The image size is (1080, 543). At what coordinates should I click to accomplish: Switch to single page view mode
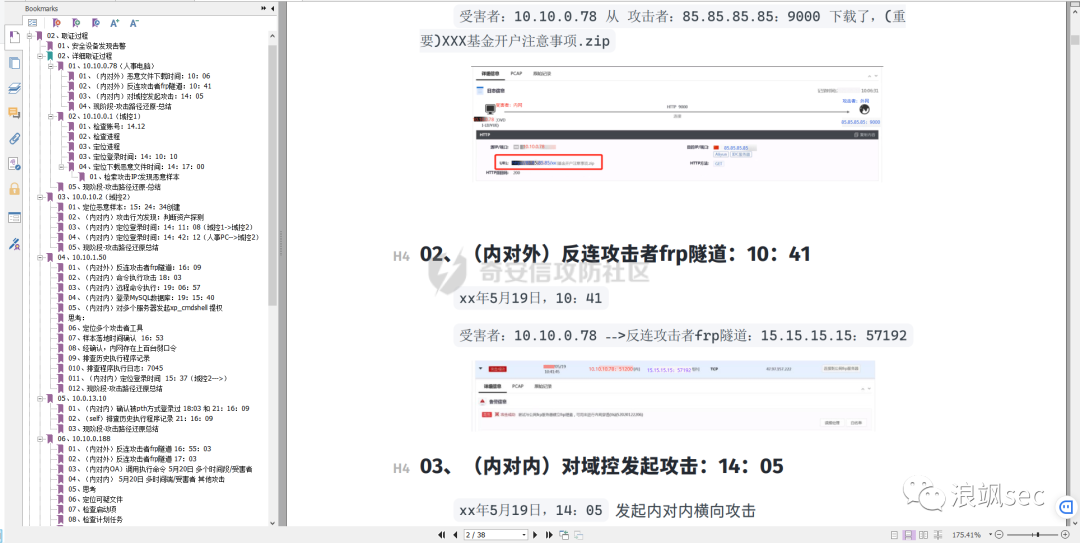[894, 535]
